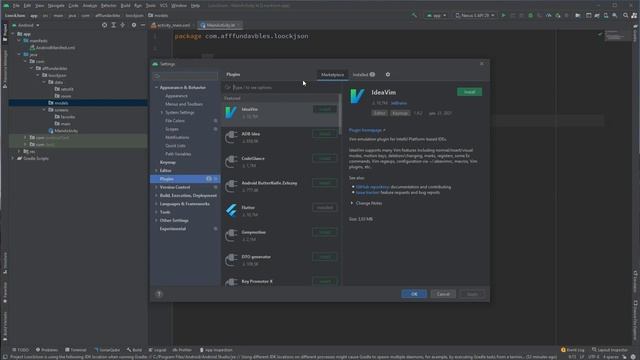Open the gear menu next to the Installed tab
Image resolution: width=640 pixels, height=360 pixels.
pyautogui.click(x=388, y=75)
